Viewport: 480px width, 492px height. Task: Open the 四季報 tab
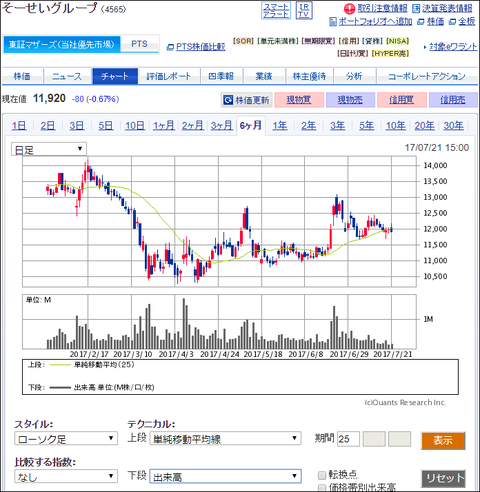[221, 76]
